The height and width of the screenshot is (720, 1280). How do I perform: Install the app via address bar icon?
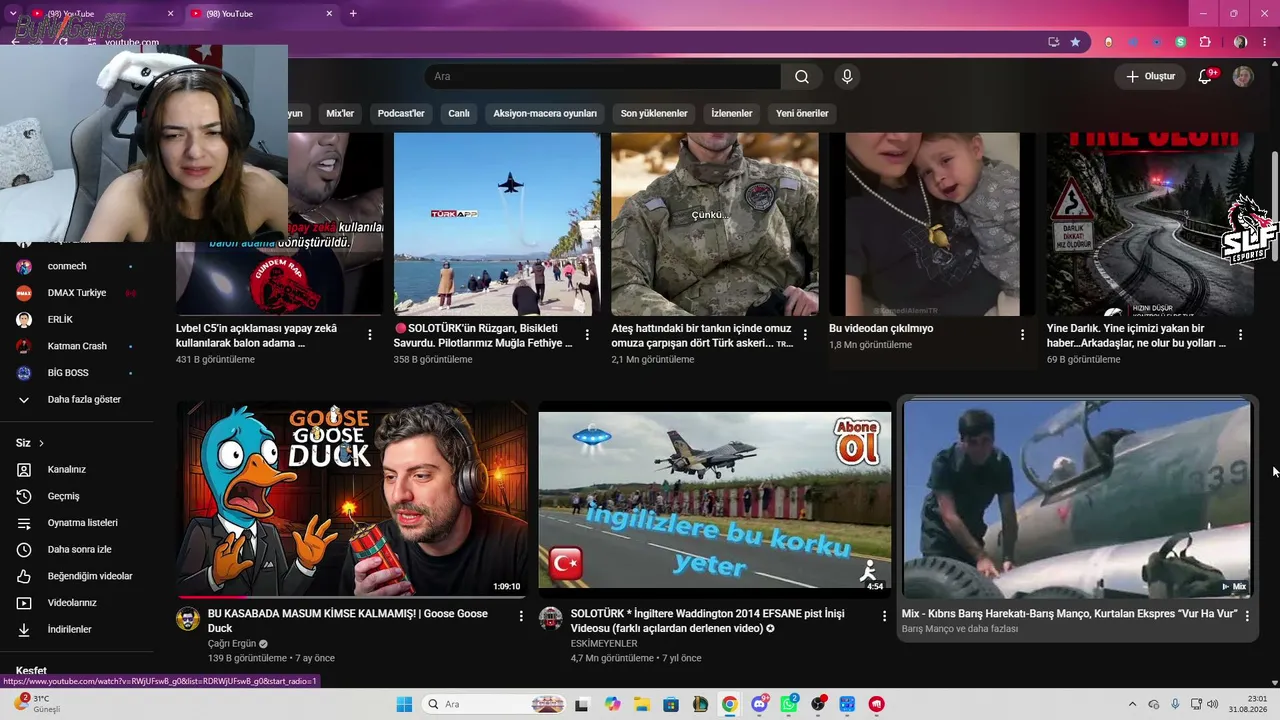click(1053, 42)
